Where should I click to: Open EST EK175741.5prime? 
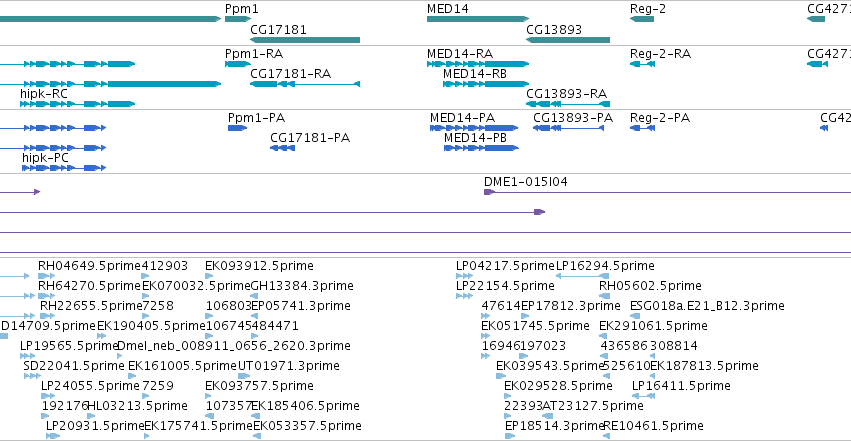[199, 426]
